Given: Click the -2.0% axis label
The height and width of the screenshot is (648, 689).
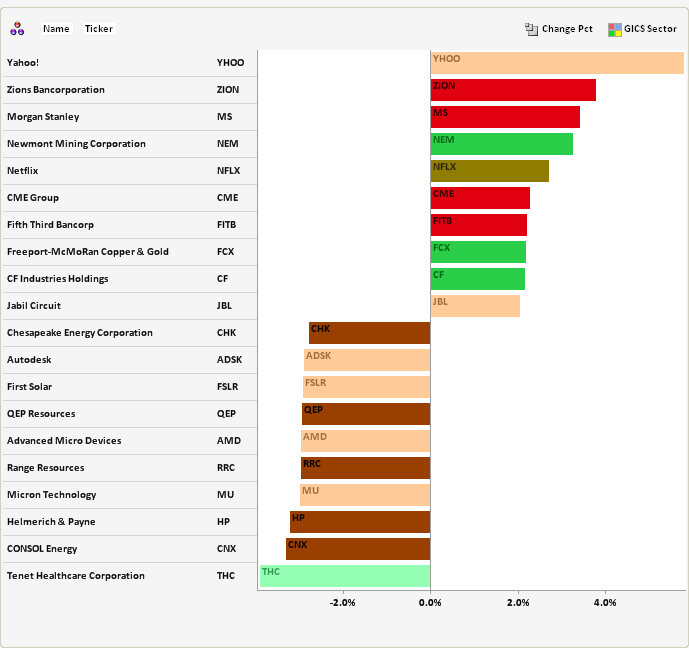Looking at the screenshot, I should tap(342, 602).
